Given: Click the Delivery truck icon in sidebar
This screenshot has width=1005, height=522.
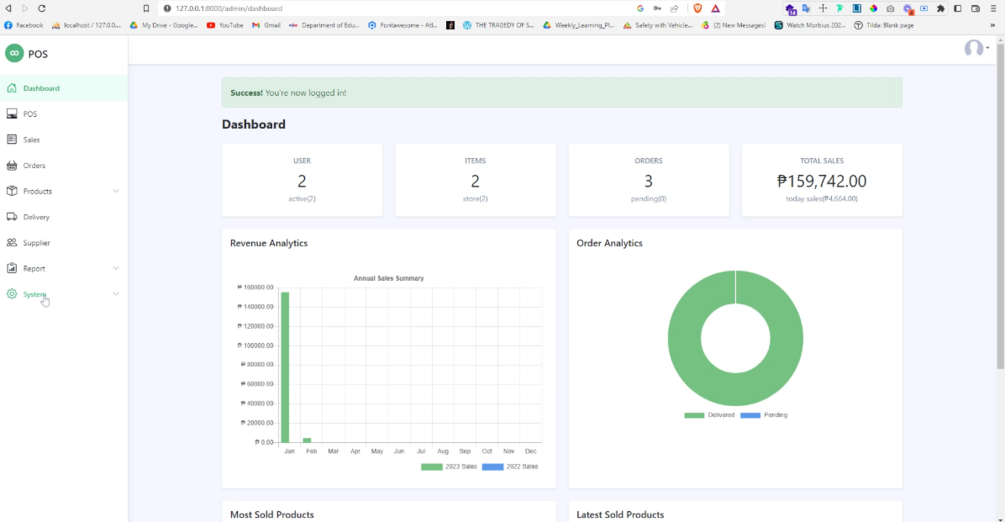Looking at the screenshot, I should pyautogui.click(x=12, y=217).
